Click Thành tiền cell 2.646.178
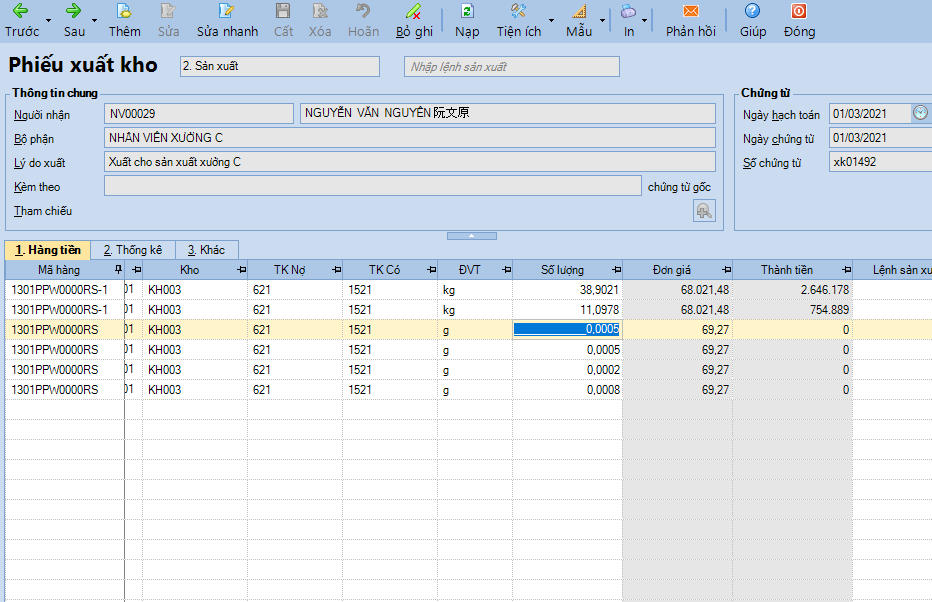This screenshot has width=932, height=602. click(792, 290)
